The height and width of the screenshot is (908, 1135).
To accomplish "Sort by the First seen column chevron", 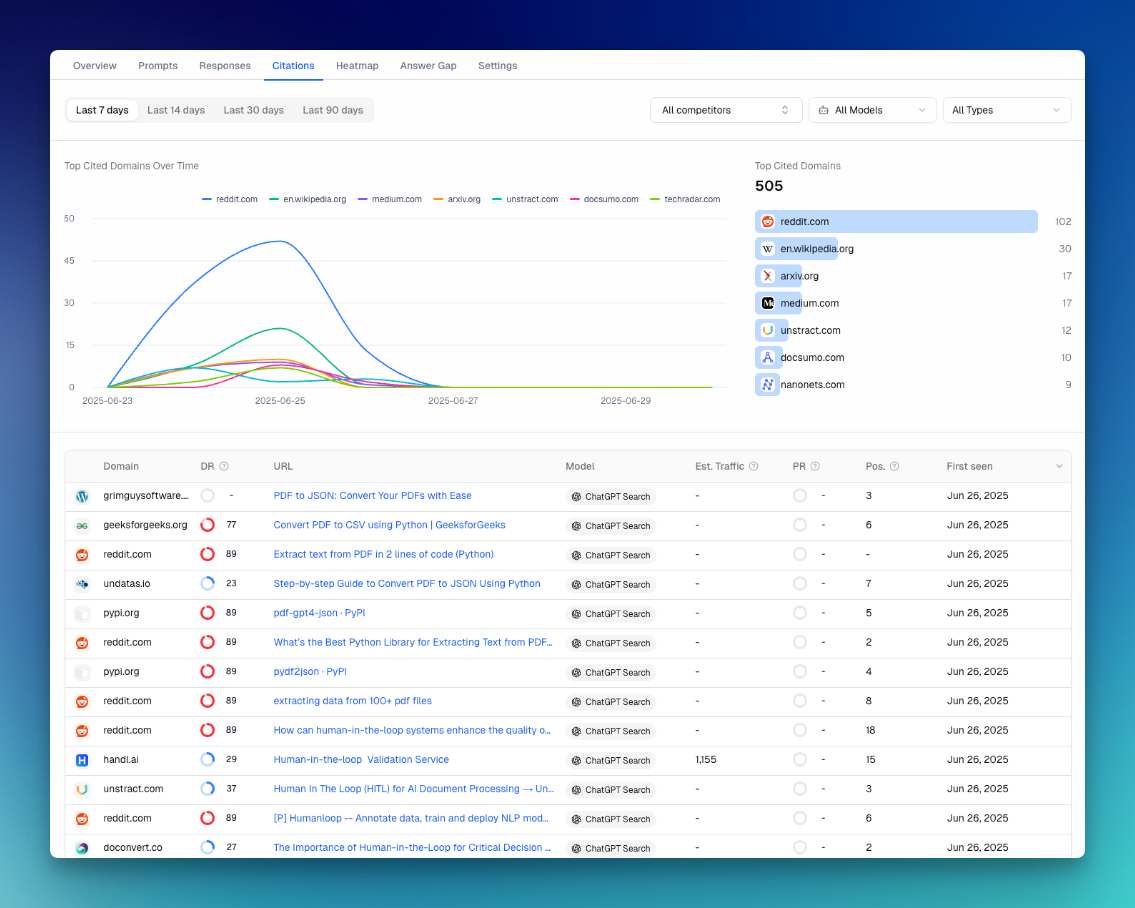I will [1059, 466].
